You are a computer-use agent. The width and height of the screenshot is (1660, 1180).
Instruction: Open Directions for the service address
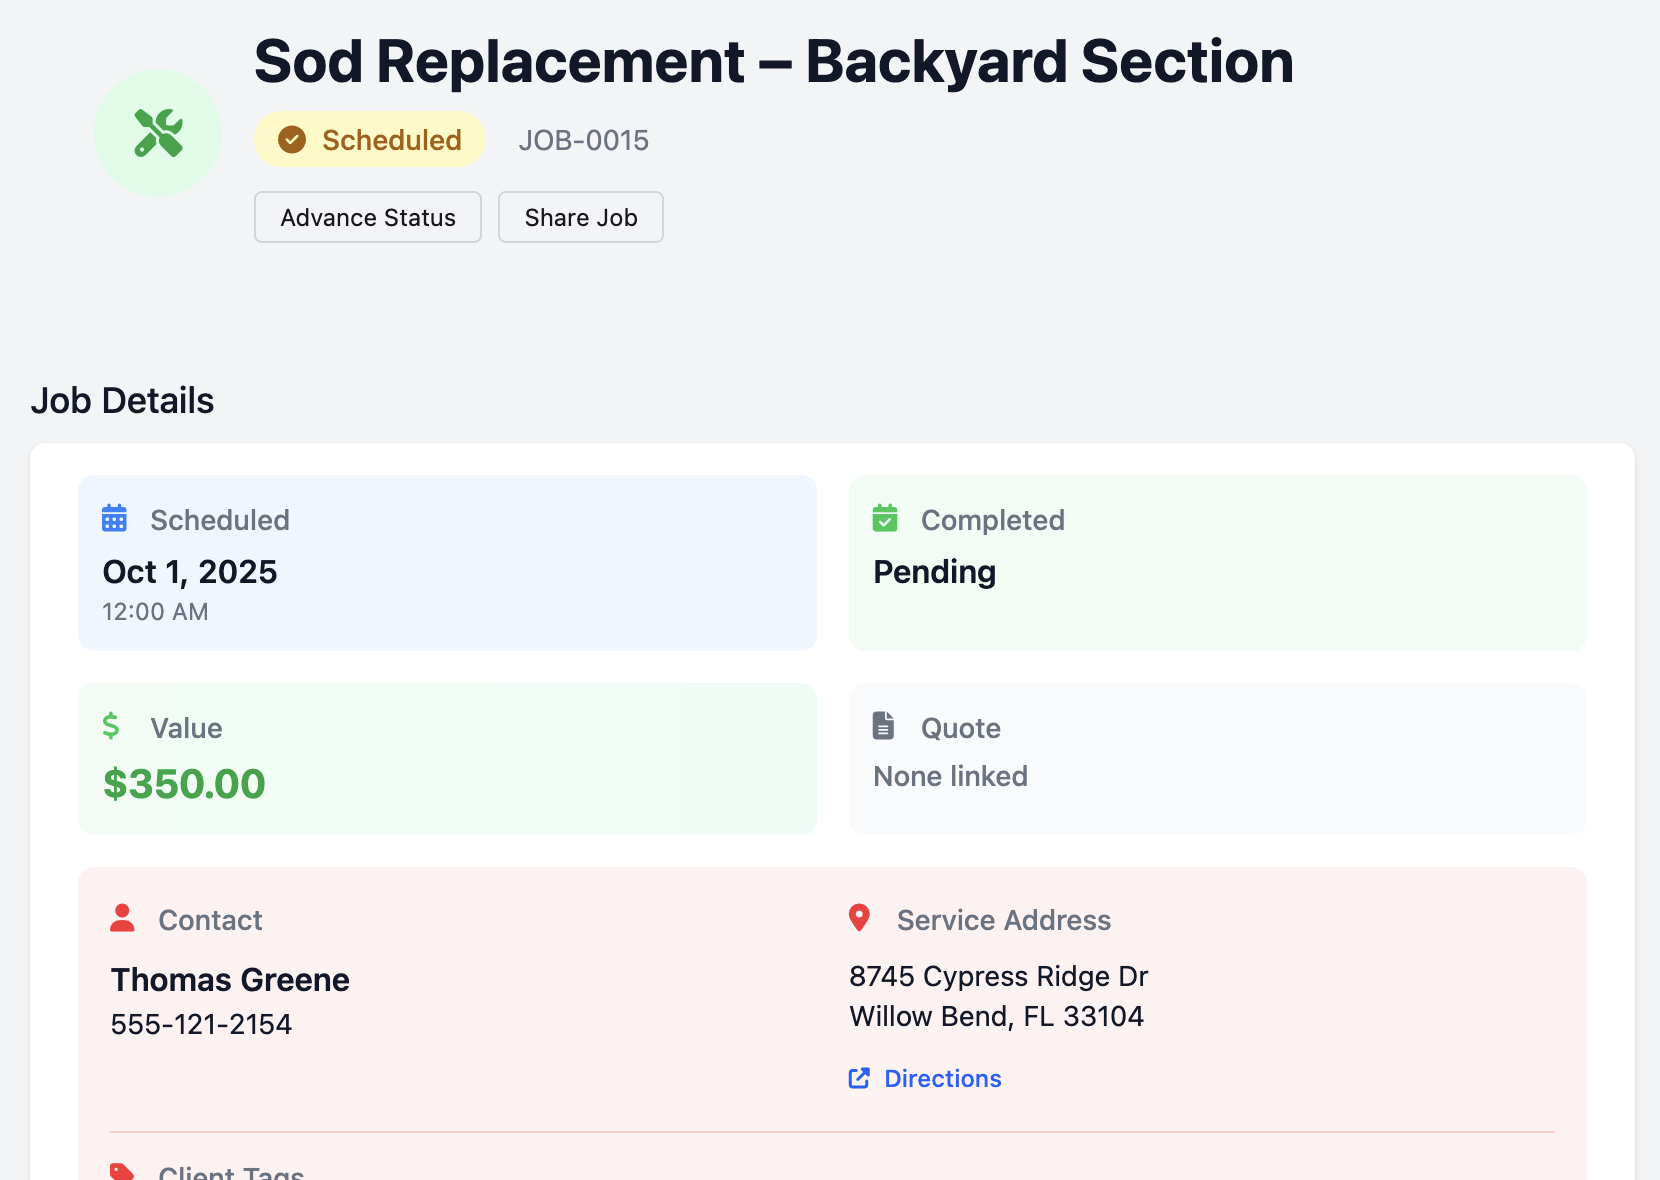coord(942,1078)
